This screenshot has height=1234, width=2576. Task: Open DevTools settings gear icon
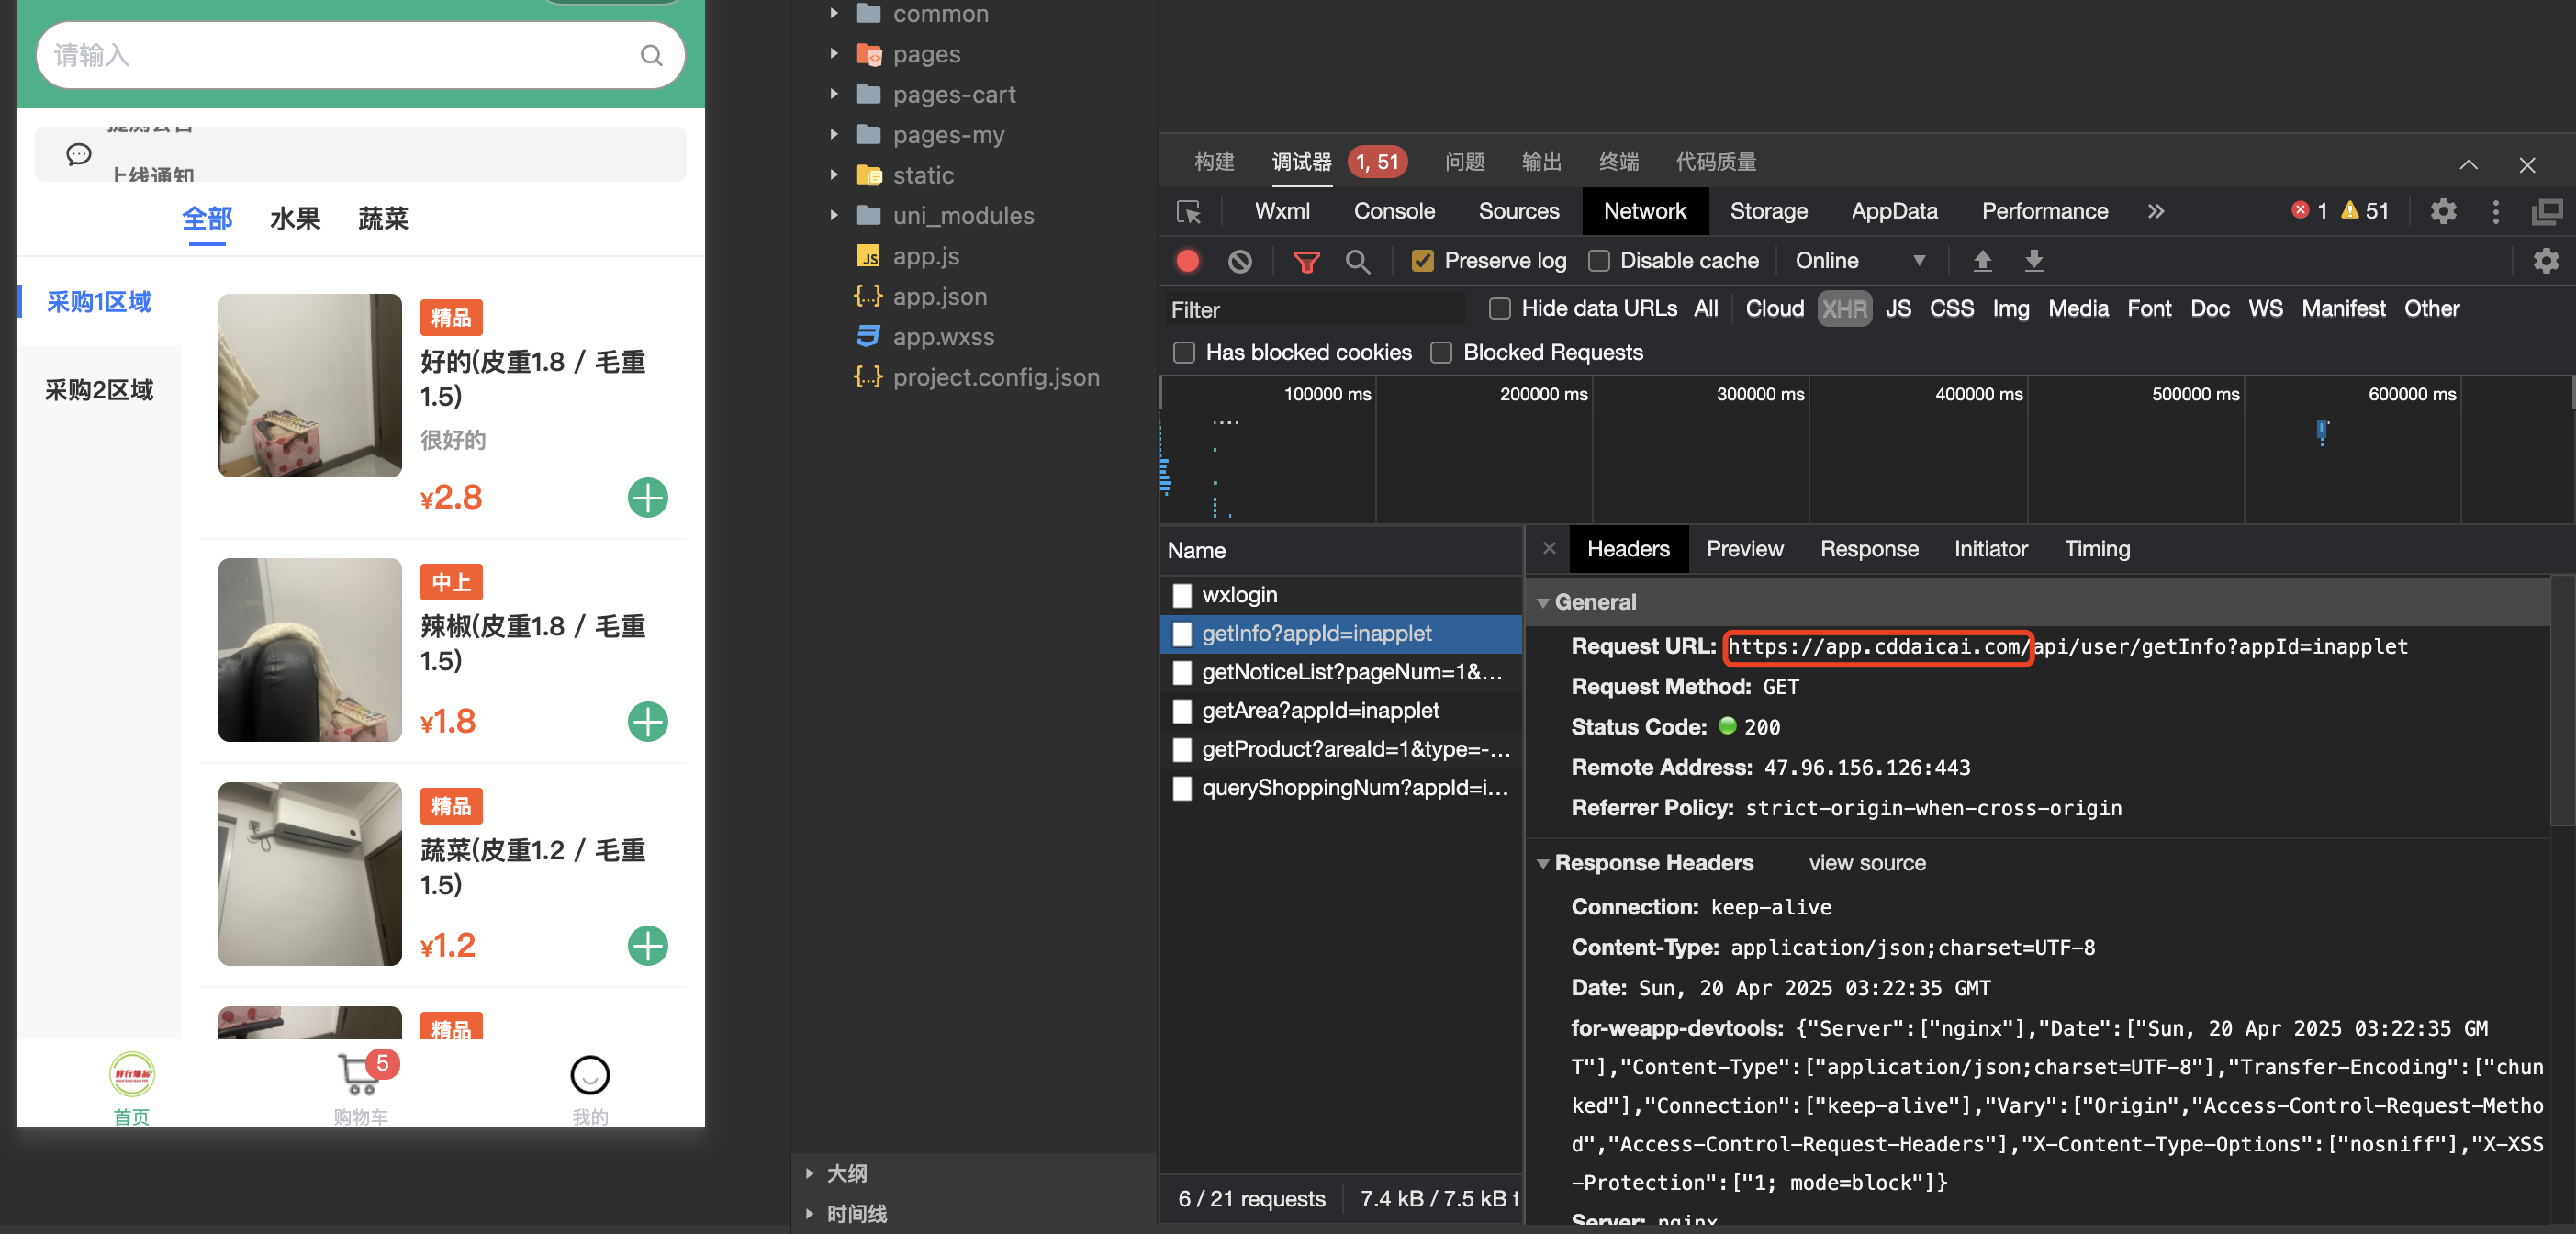(2442, 211)
